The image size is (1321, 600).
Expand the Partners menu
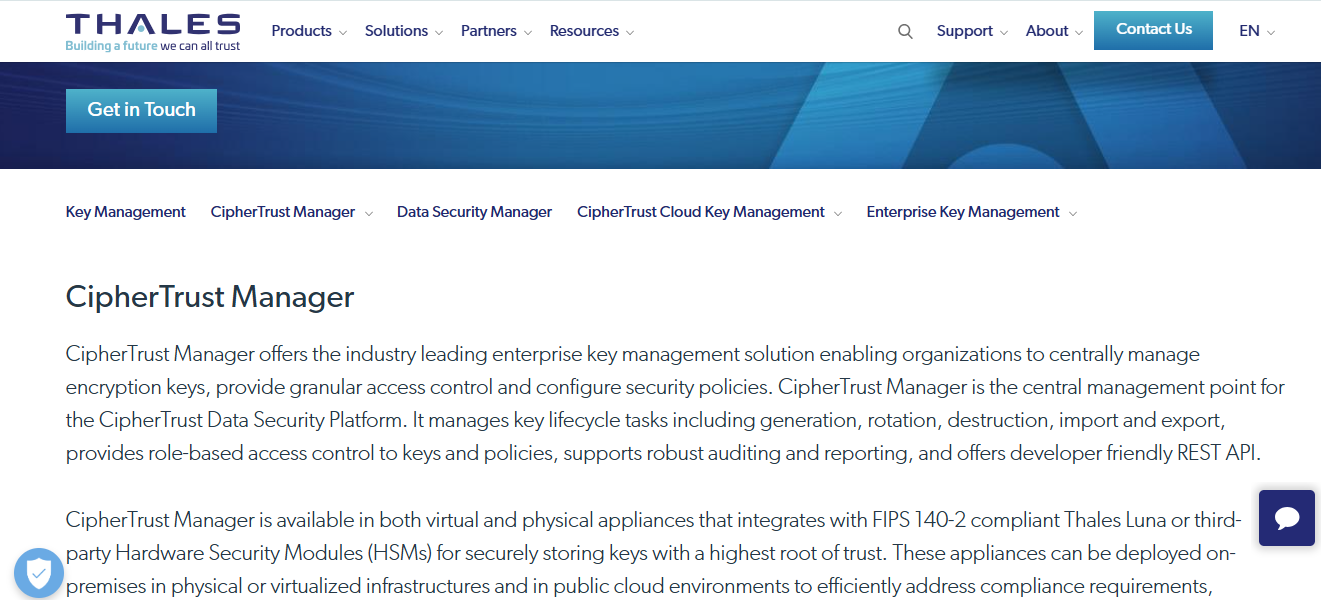pyautogui.click(x=497, y=31)
